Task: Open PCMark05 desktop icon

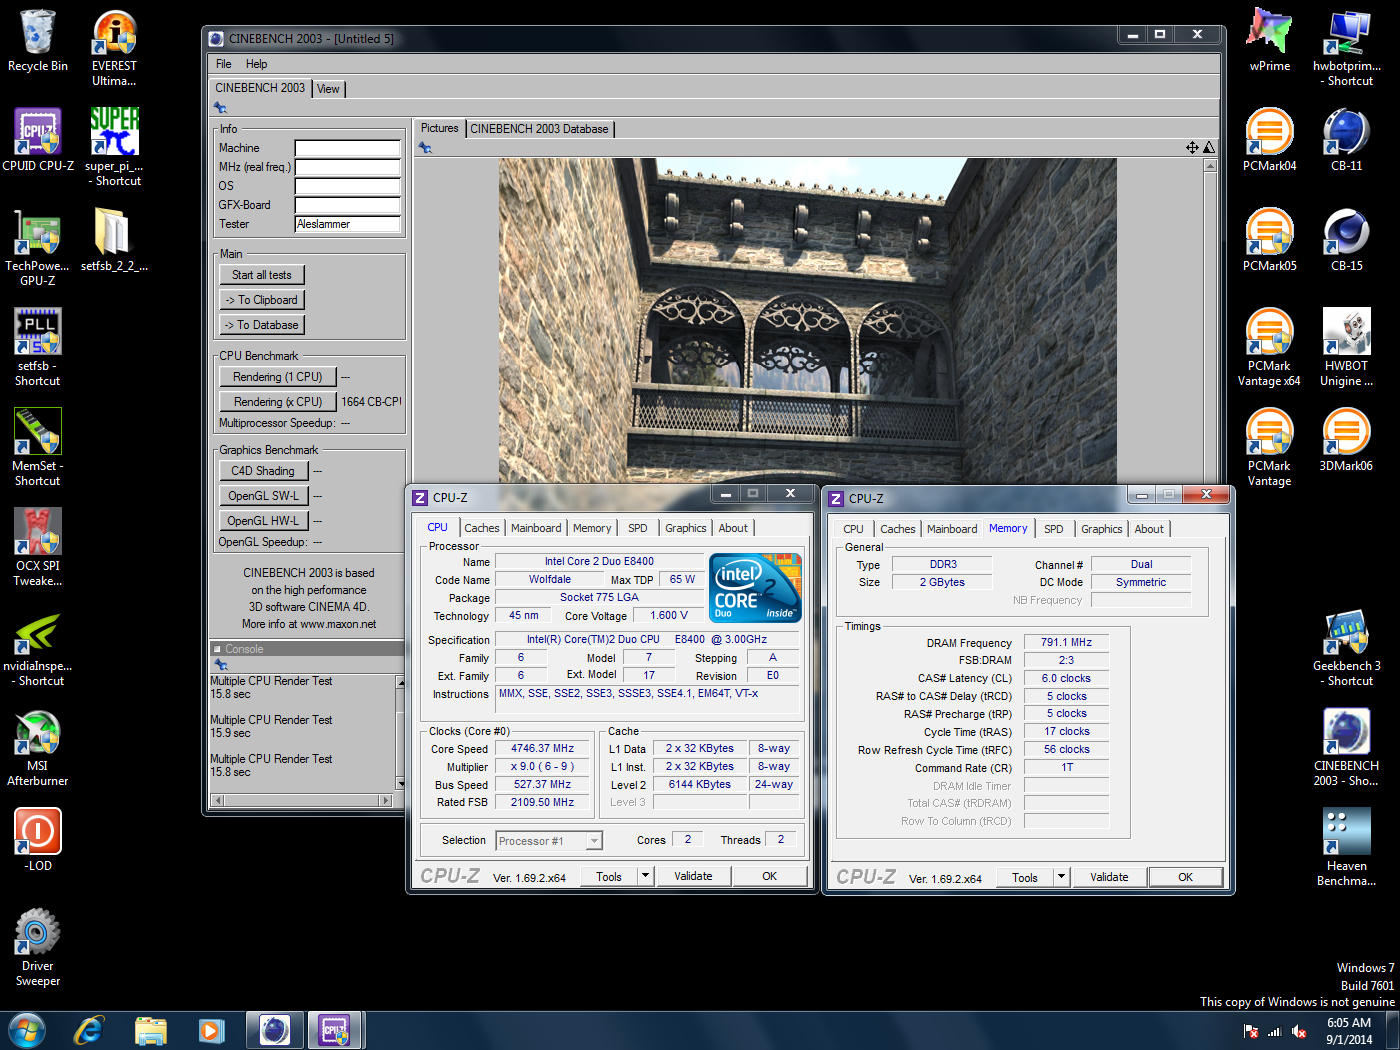Action: tap(1270, 240)
